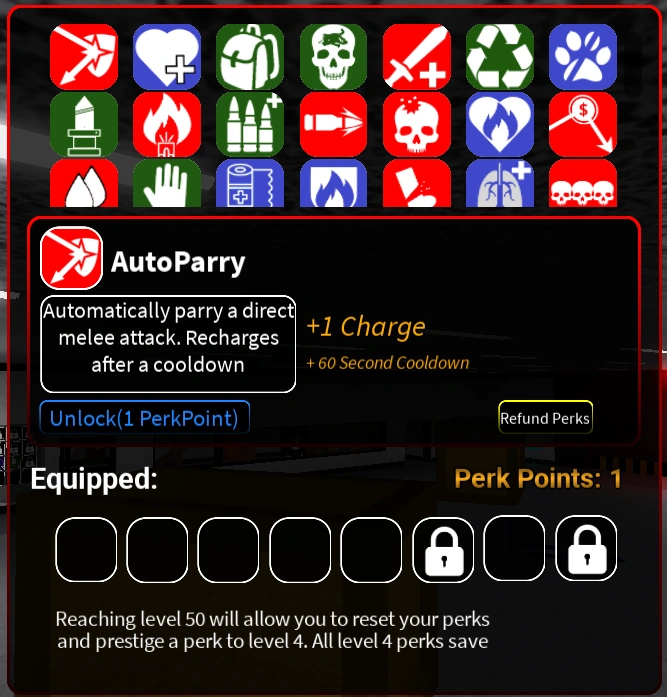Choose the red speeding bullet perk icon
The height and width of the screenshot is (697, 667).
click(333, 124)
